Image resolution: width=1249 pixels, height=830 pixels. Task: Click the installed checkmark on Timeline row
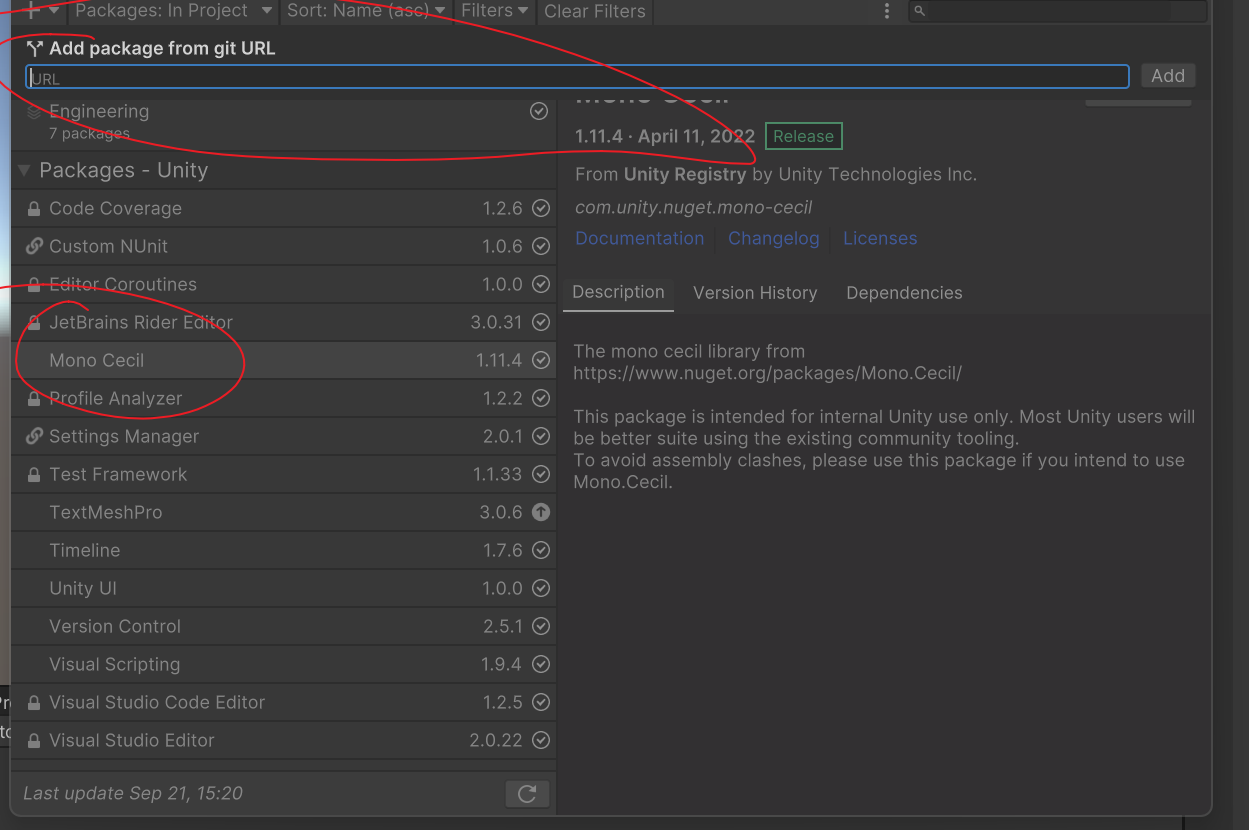[541, 550]
